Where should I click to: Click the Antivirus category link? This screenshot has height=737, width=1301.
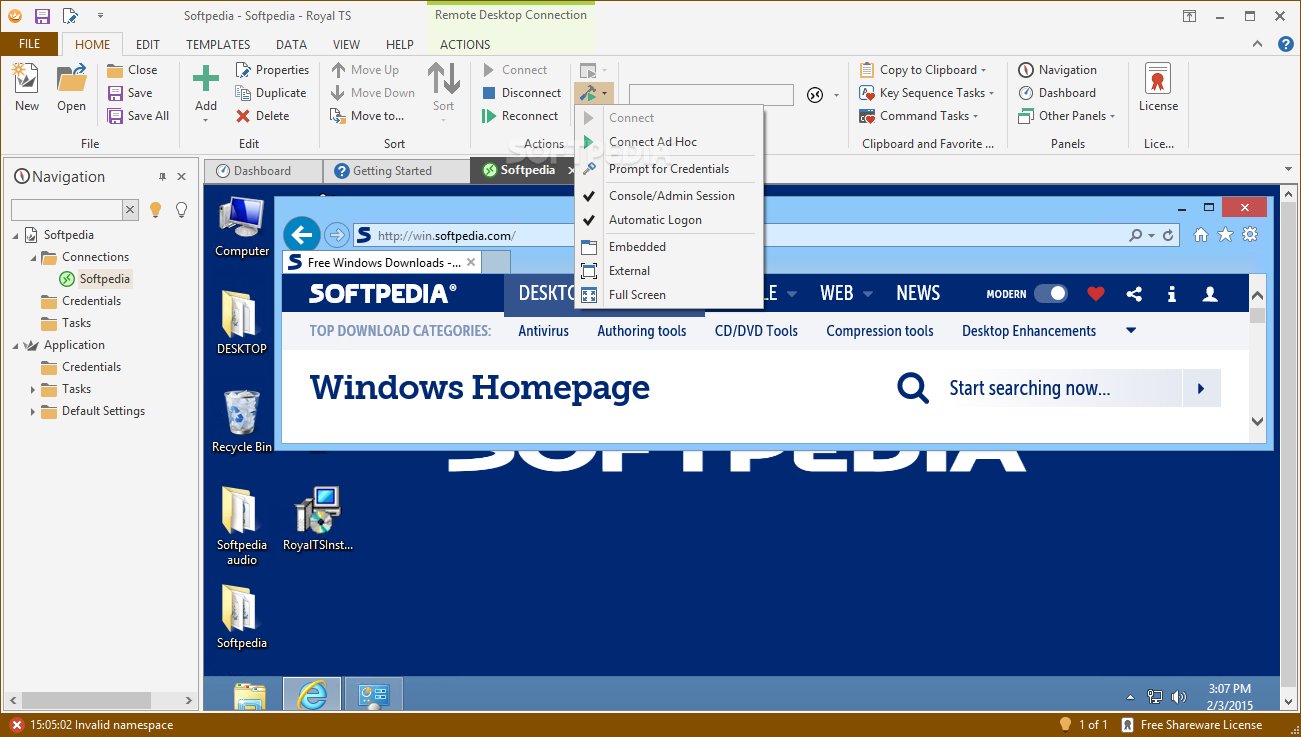[543, 331]
